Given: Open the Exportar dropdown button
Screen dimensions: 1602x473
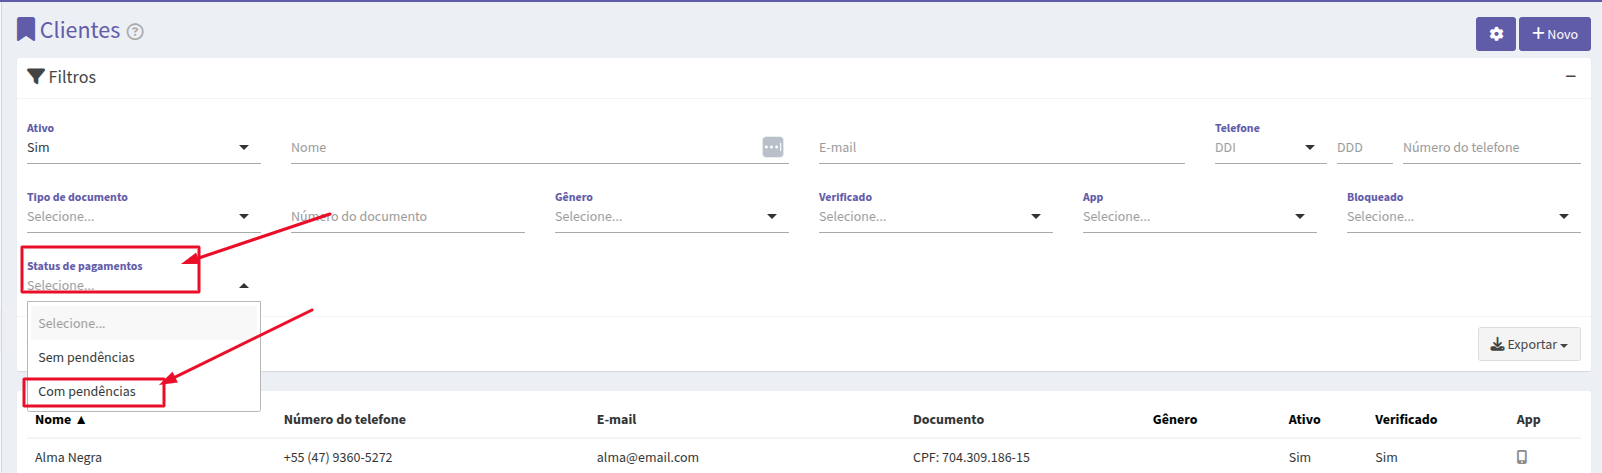Looking at the screenshot, I should [1529, 344].
